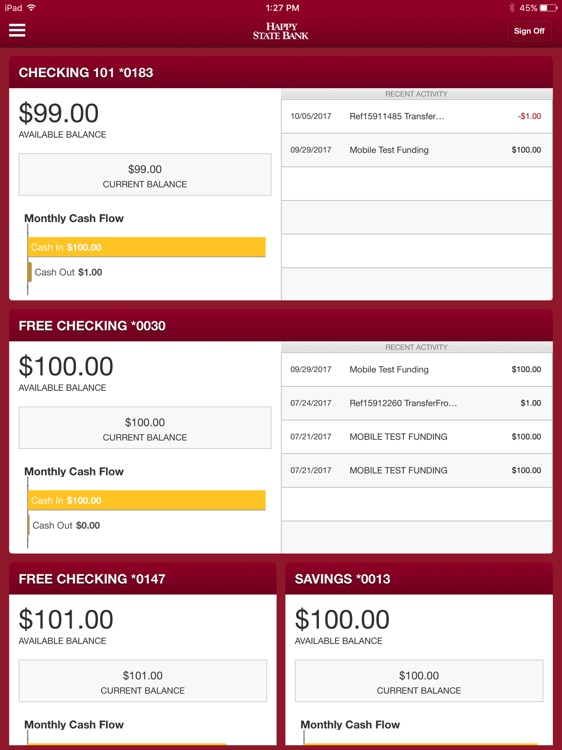Select the 09/29/2017 Mobile Test Funding in Checking 101

pos(417,150)
